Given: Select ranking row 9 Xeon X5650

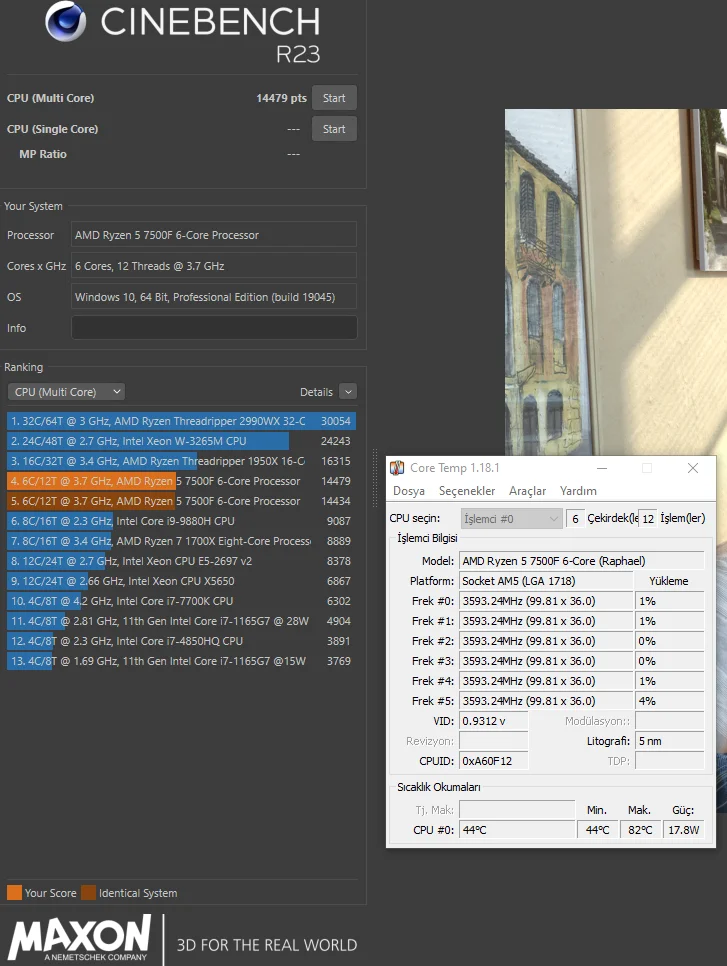Looking at the screenshot, I should 181,581.
